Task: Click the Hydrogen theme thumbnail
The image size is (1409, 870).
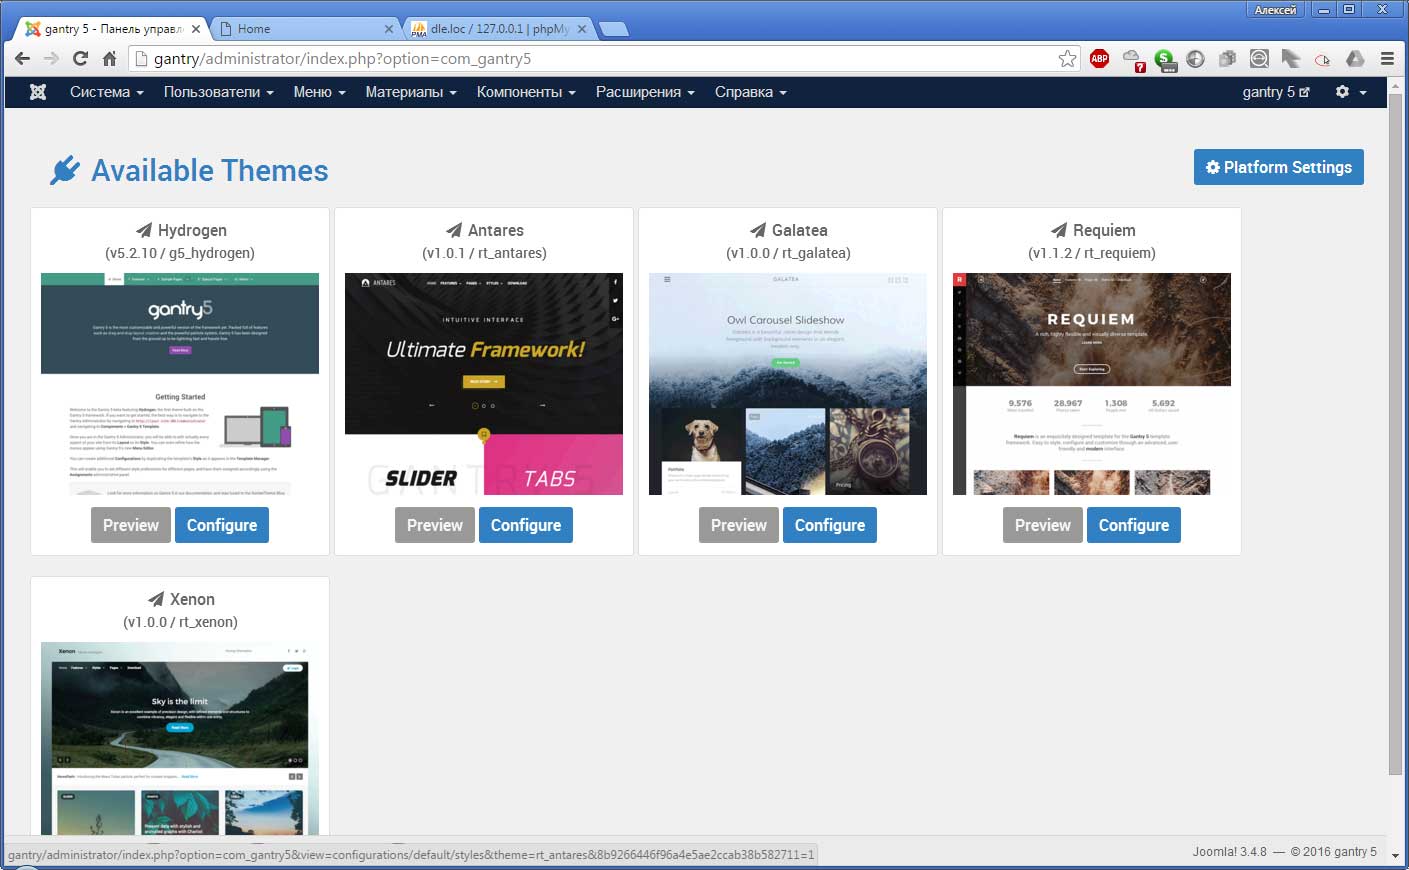Action: (180, 384)
